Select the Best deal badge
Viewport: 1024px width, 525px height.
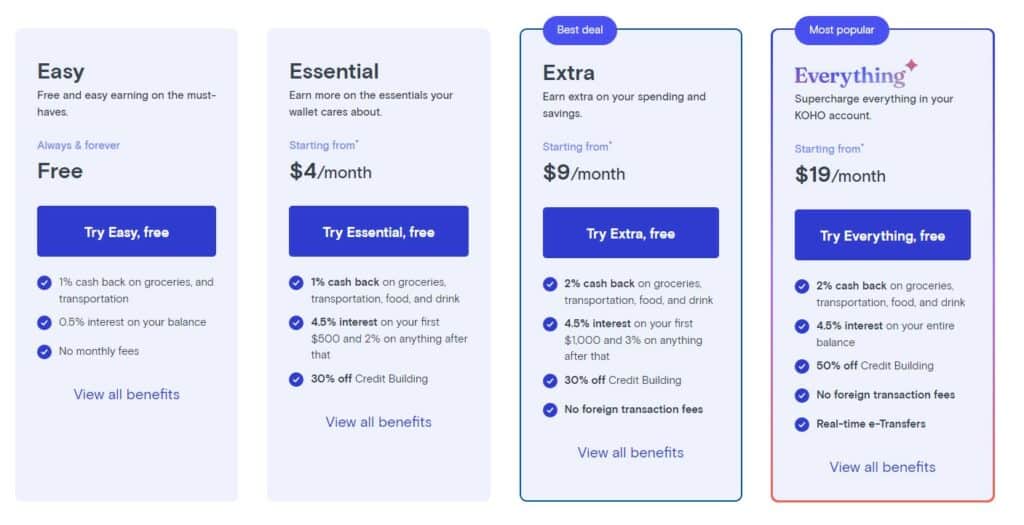[x=579, y=30]
